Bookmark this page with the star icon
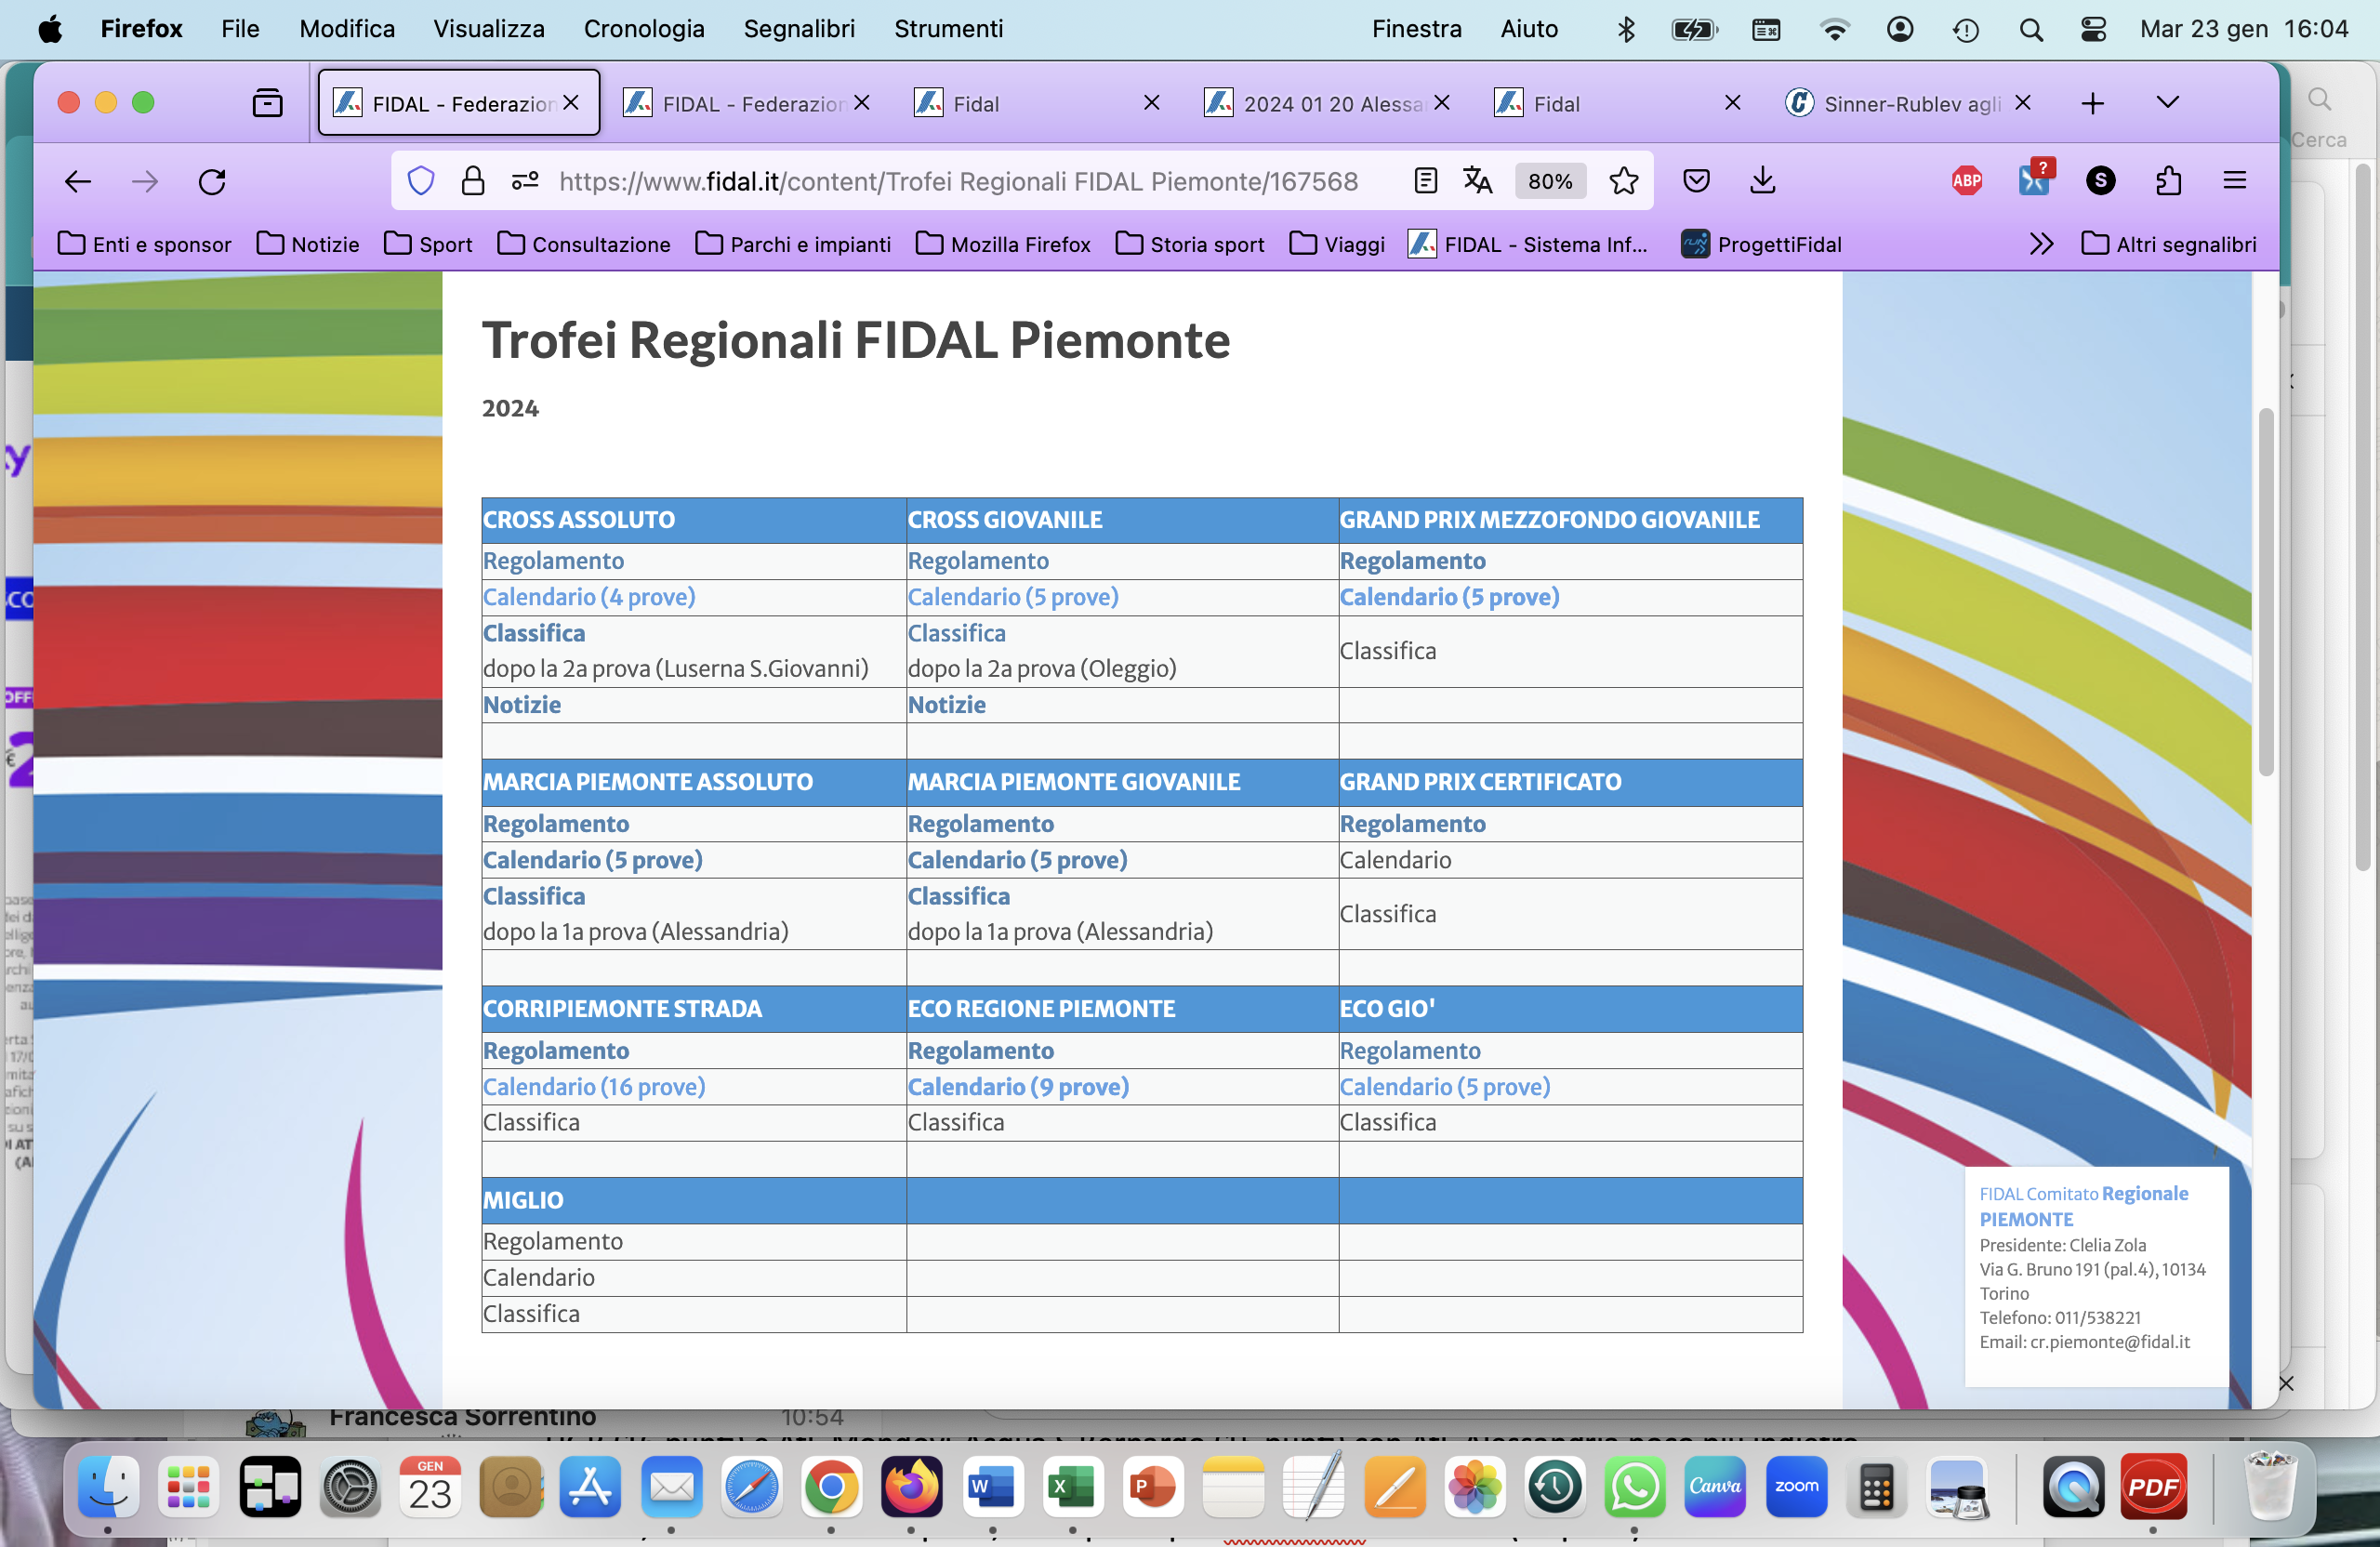 1623,181
